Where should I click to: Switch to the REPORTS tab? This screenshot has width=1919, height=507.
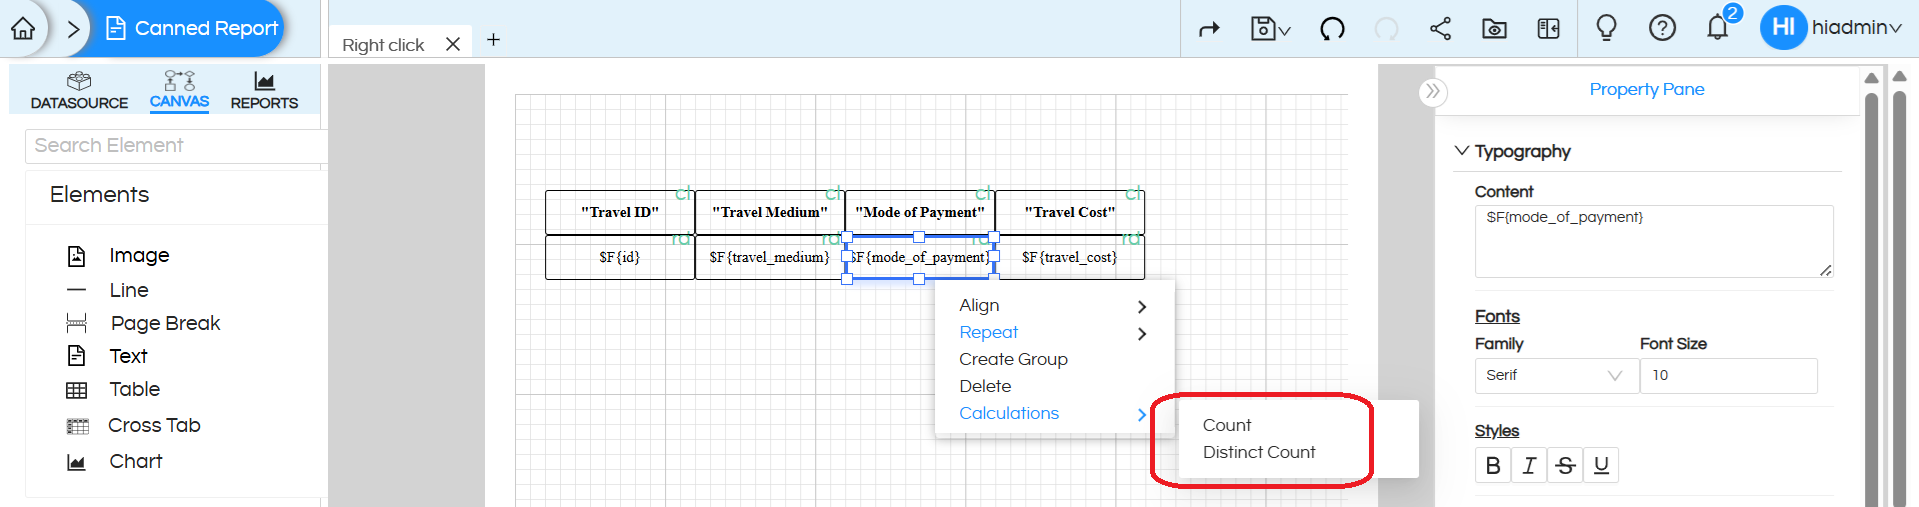264,90
